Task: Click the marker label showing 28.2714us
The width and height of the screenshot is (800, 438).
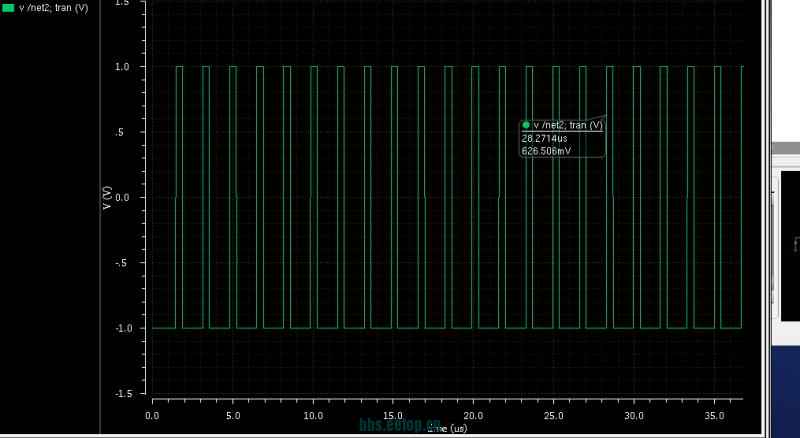Action: point(544,138)
